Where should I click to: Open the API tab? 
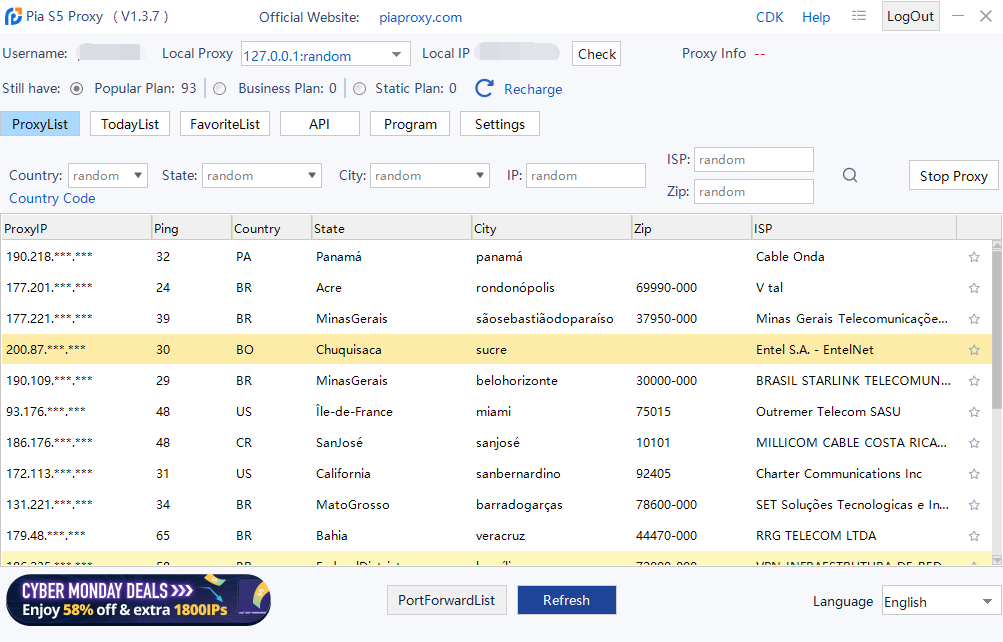coord(319,124)
